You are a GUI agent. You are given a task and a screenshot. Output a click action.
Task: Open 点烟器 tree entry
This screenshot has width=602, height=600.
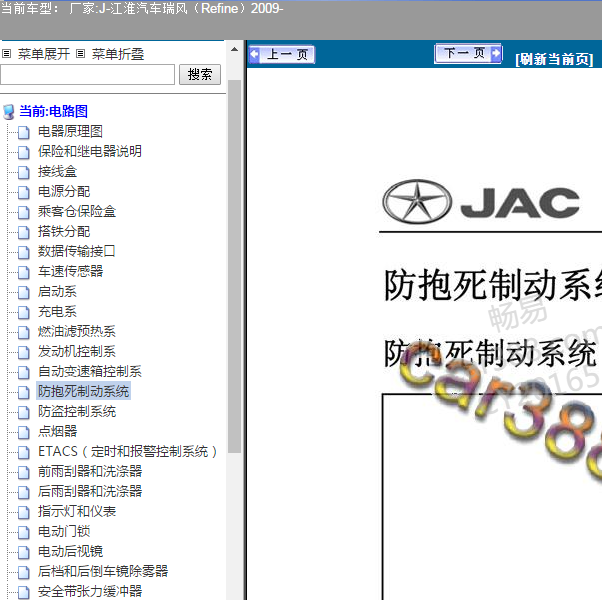tap(57, 431)
